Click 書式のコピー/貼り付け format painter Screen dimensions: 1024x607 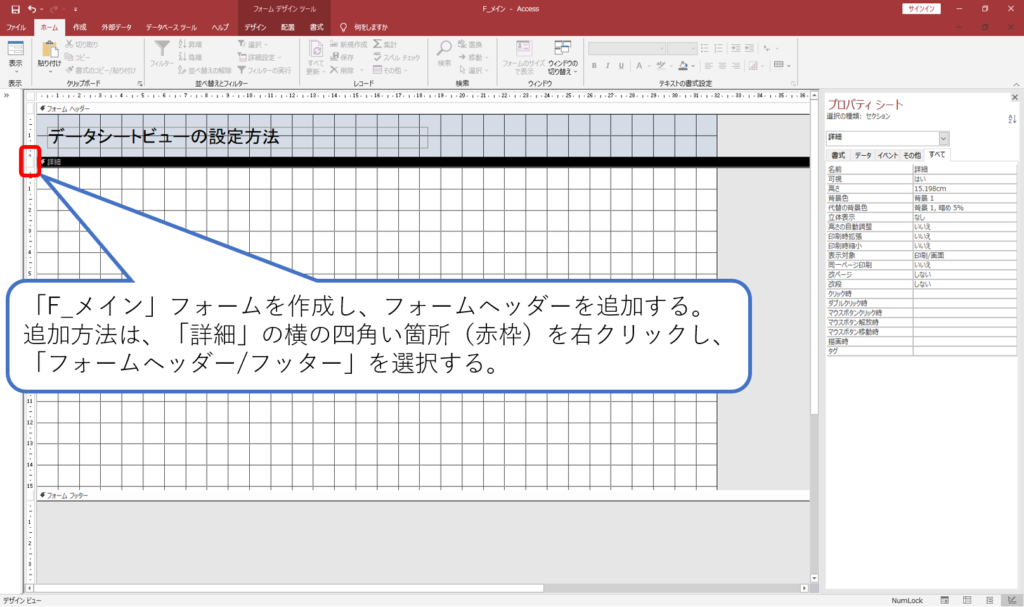coord(101,70)
